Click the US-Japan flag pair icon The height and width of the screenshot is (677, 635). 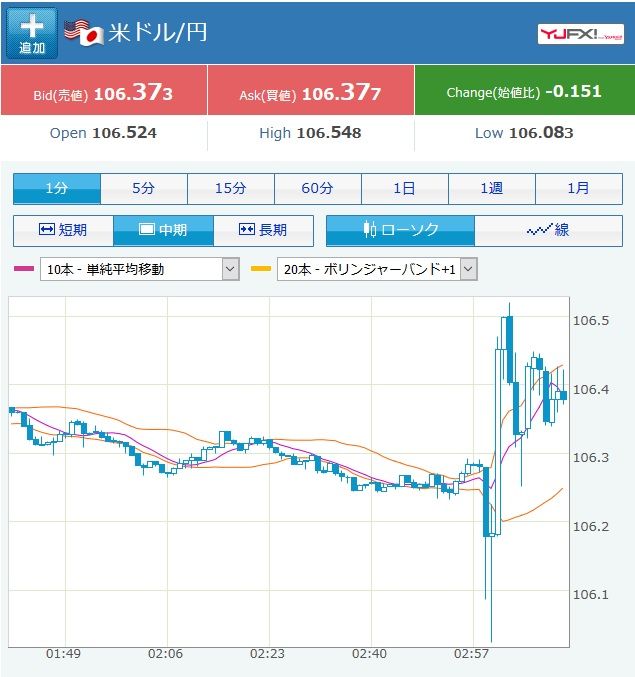(x=84, y=33)
